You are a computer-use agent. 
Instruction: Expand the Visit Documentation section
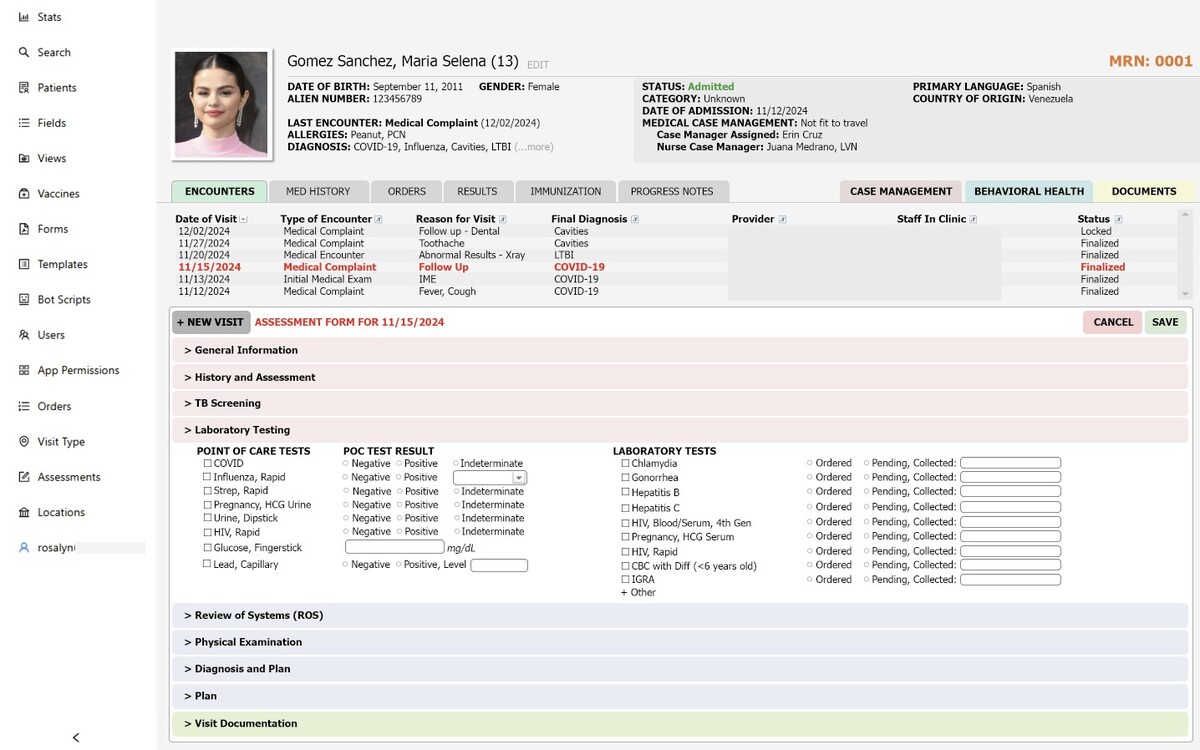(680, 723)
